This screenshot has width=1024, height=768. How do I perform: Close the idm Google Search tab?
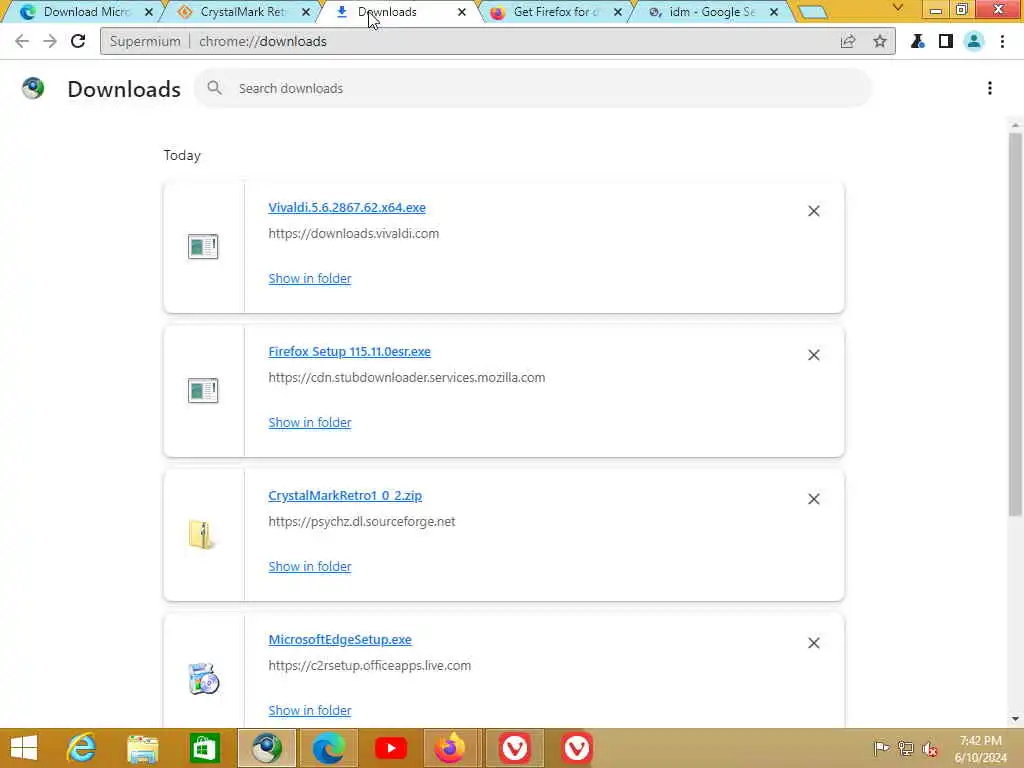click(774, 12)
